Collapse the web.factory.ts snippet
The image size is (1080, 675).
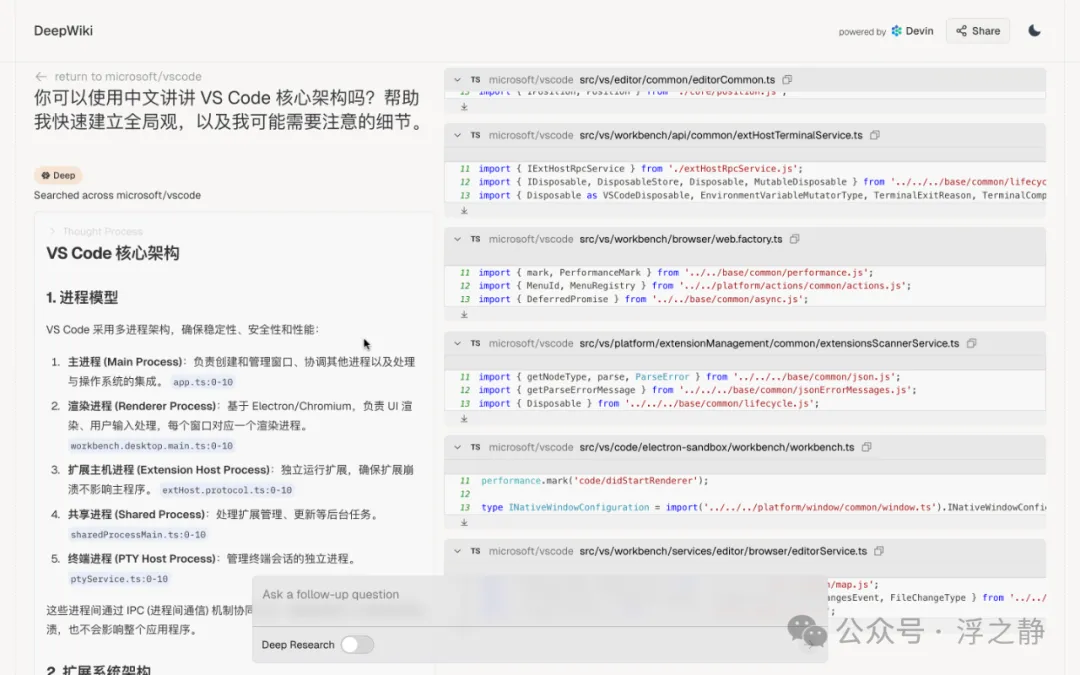click(x=457, y=240)
